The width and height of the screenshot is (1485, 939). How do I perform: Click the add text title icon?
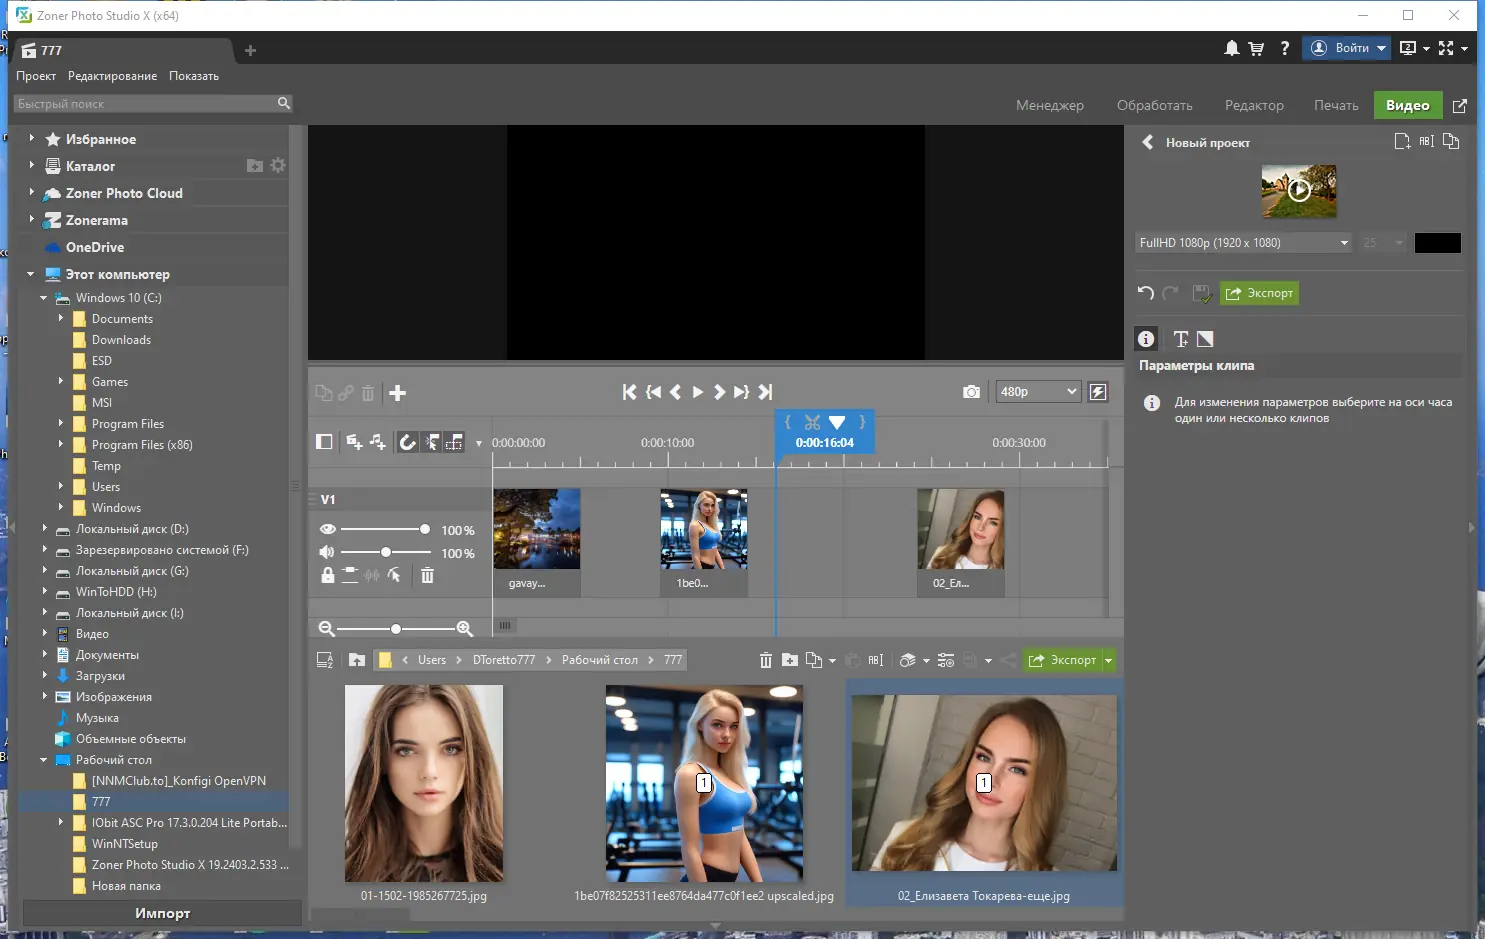pos(1181,339)
